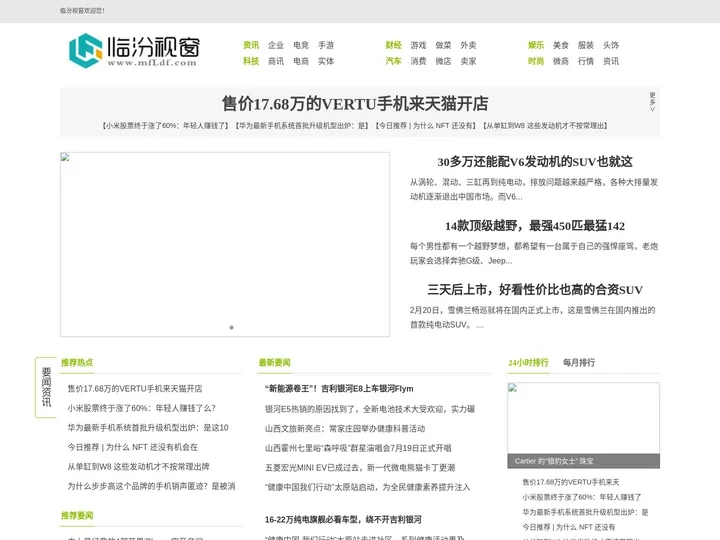720x540 pixels.
Task: Open the 微店 nav link
Action: pyautogui.click(x=444, y=61)
